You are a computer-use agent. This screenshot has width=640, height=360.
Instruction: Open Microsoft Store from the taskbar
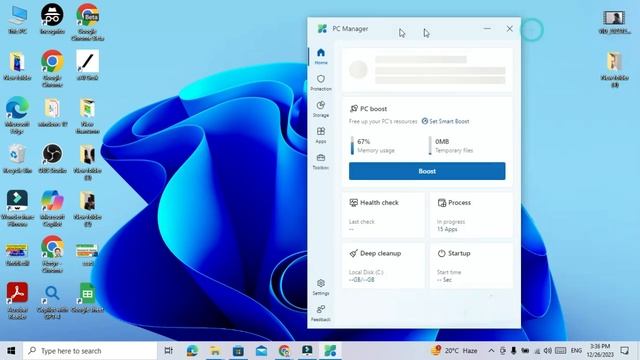(x=238, y=351)
